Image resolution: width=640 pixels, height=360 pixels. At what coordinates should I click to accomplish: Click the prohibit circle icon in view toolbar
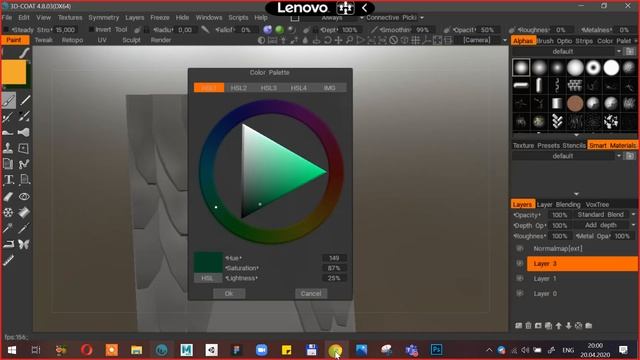tap(393, 40)
